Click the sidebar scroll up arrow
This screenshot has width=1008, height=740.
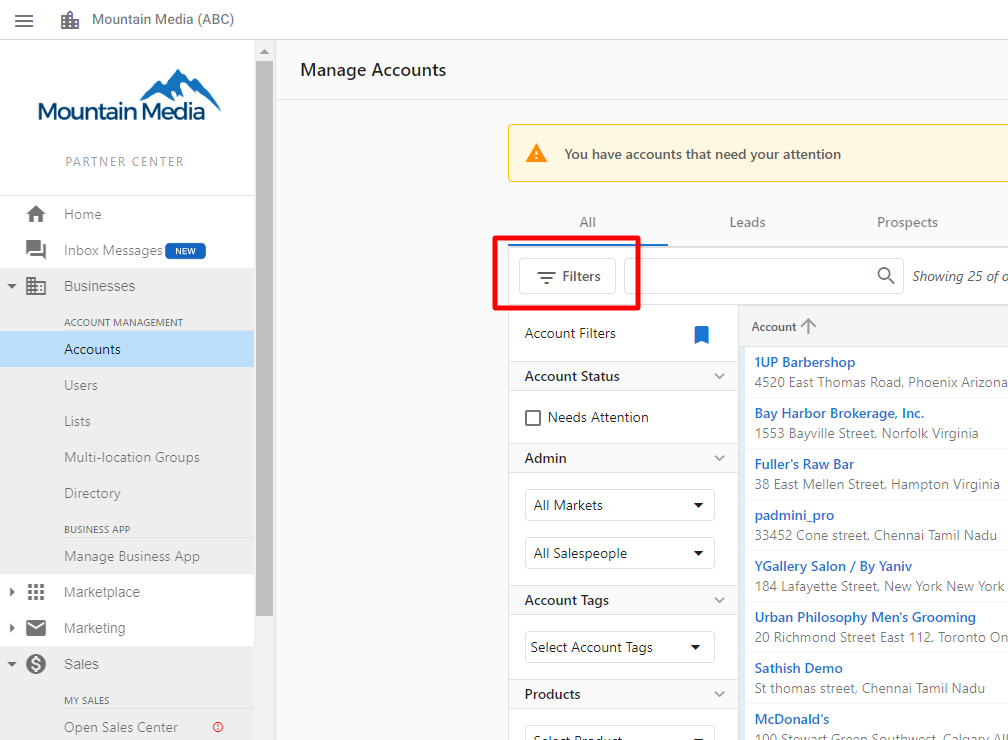[264, 51]
